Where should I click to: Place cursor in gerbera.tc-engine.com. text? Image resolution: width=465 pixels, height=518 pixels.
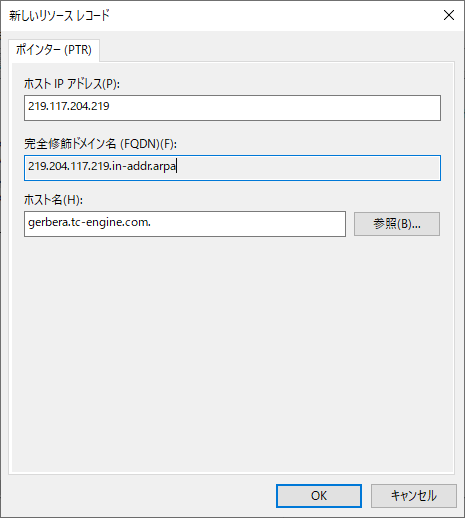(x=89, y=222)
